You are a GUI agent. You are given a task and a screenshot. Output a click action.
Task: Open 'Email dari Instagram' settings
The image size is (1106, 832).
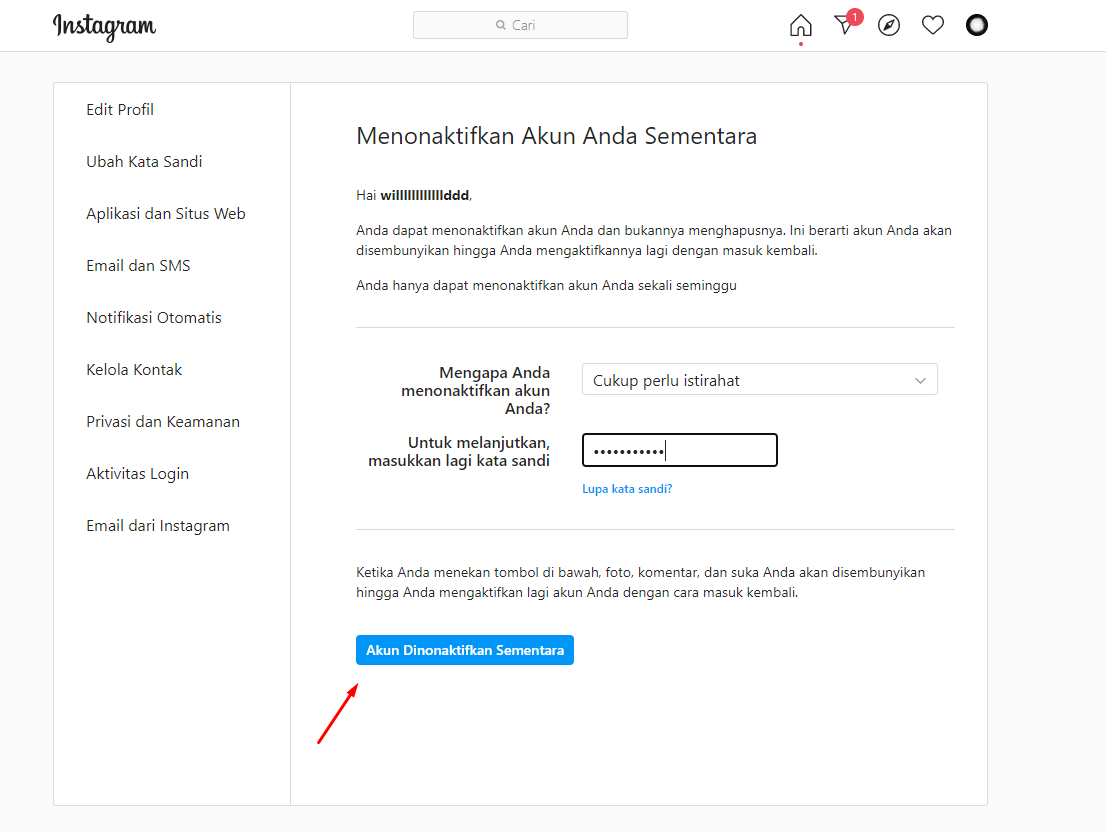[157, 525]
